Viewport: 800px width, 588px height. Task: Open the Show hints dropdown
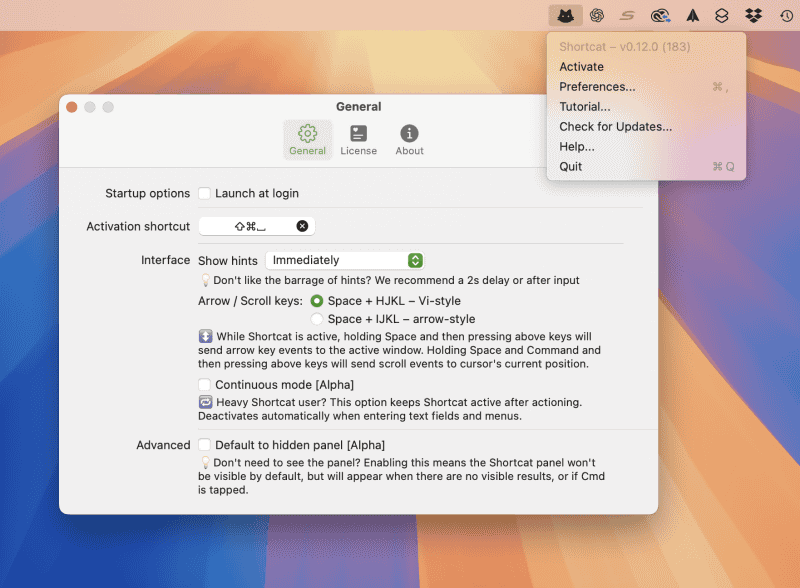pyautogui.click(x=345, y=260)
